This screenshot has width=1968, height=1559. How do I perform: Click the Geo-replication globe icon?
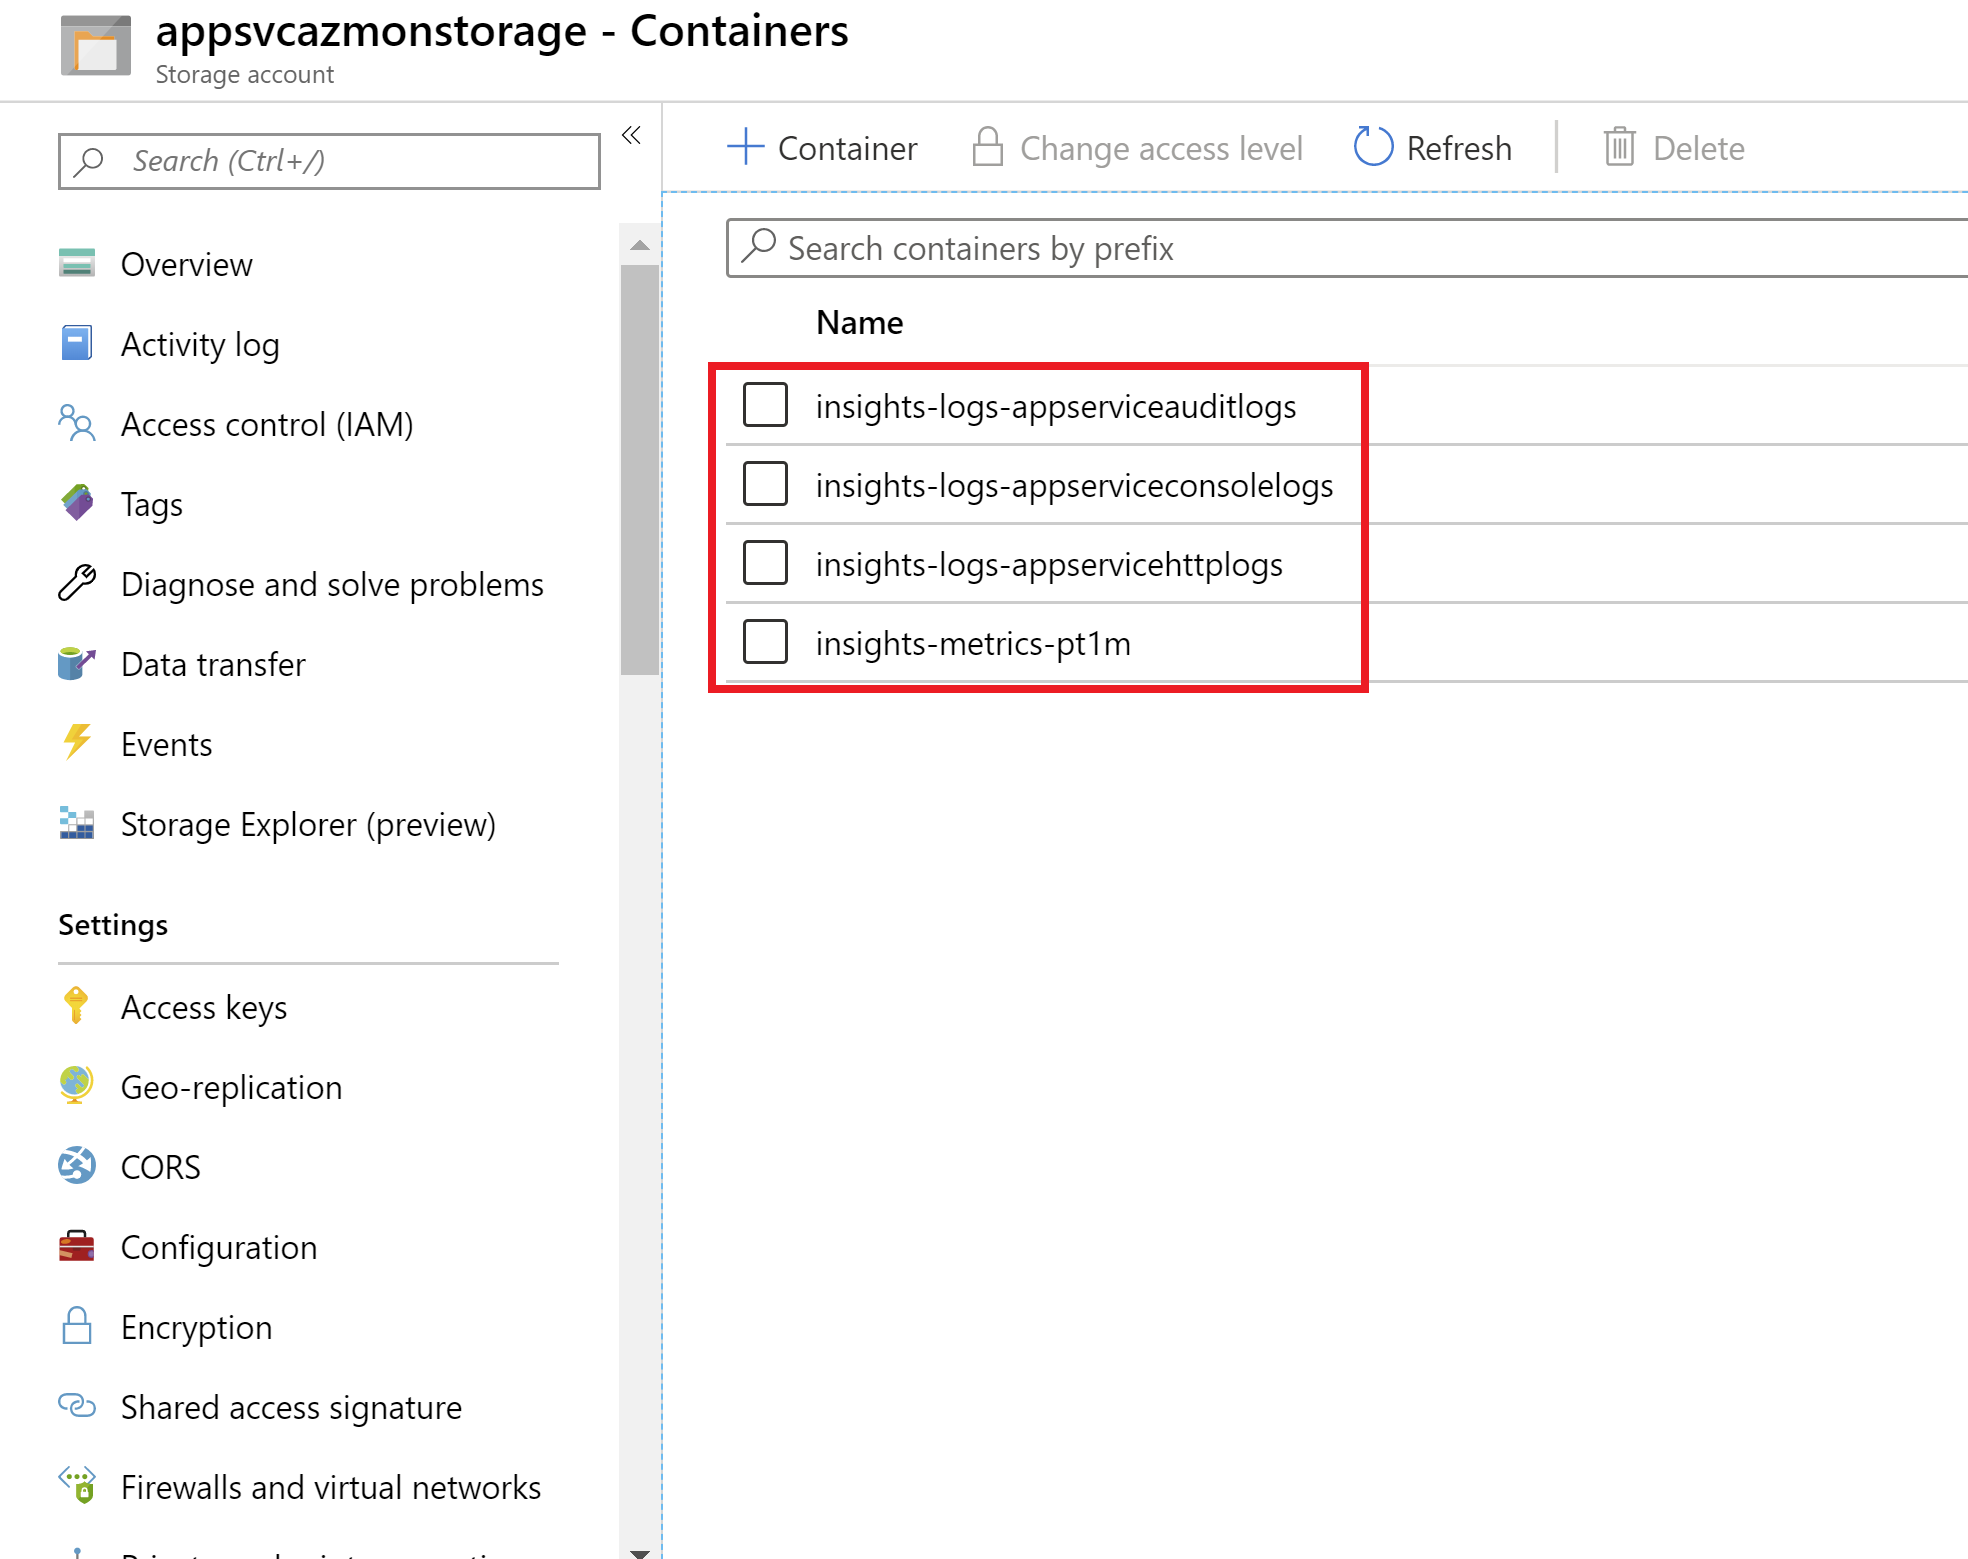pos(76,1086)
